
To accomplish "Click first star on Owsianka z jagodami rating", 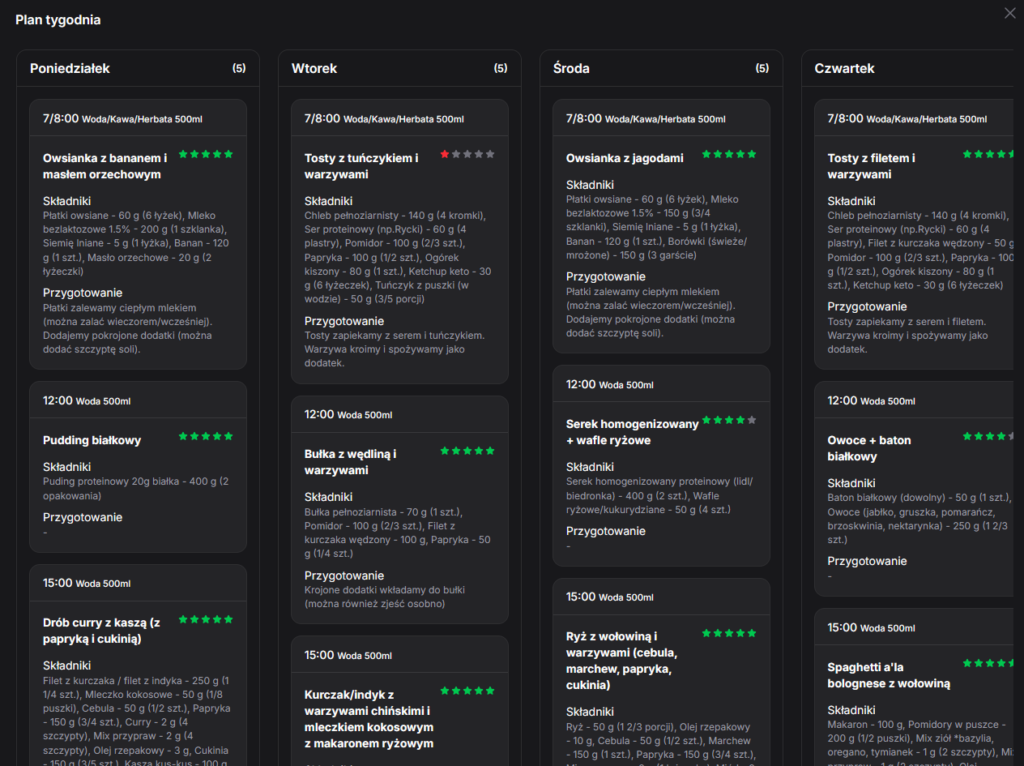I will 706,155.
